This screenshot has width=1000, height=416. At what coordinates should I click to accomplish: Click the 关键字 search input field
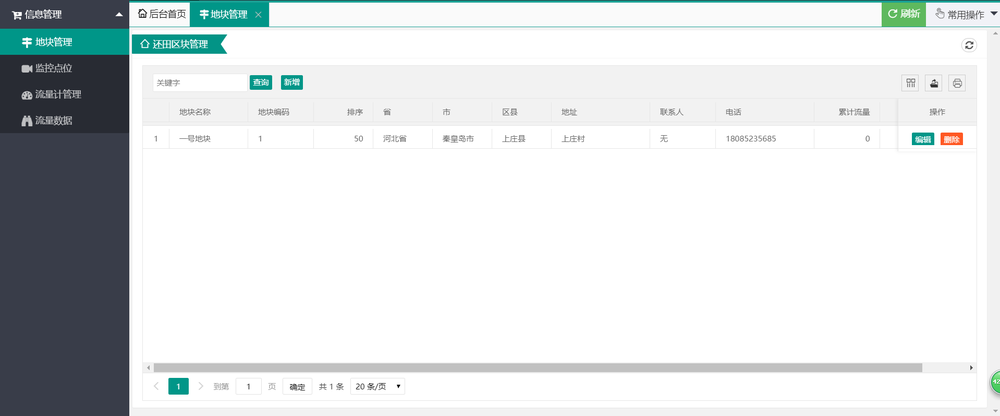tap(200, 82)
